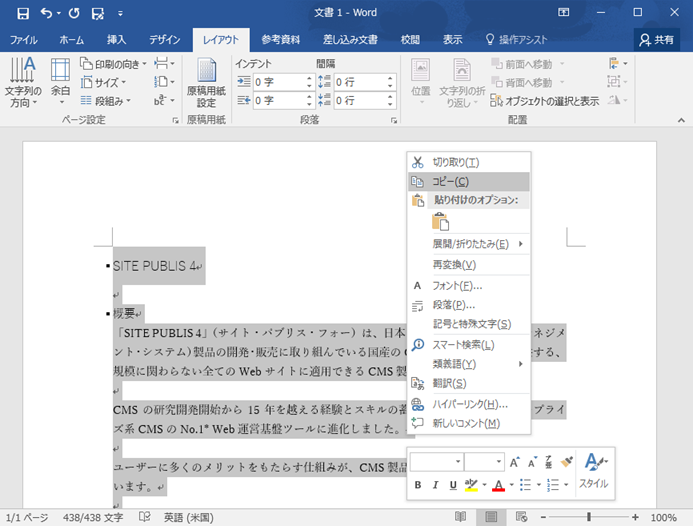693x526 pixels.
Task: Open mini toolbar font size combo box
Action: [x=484, y=462]
